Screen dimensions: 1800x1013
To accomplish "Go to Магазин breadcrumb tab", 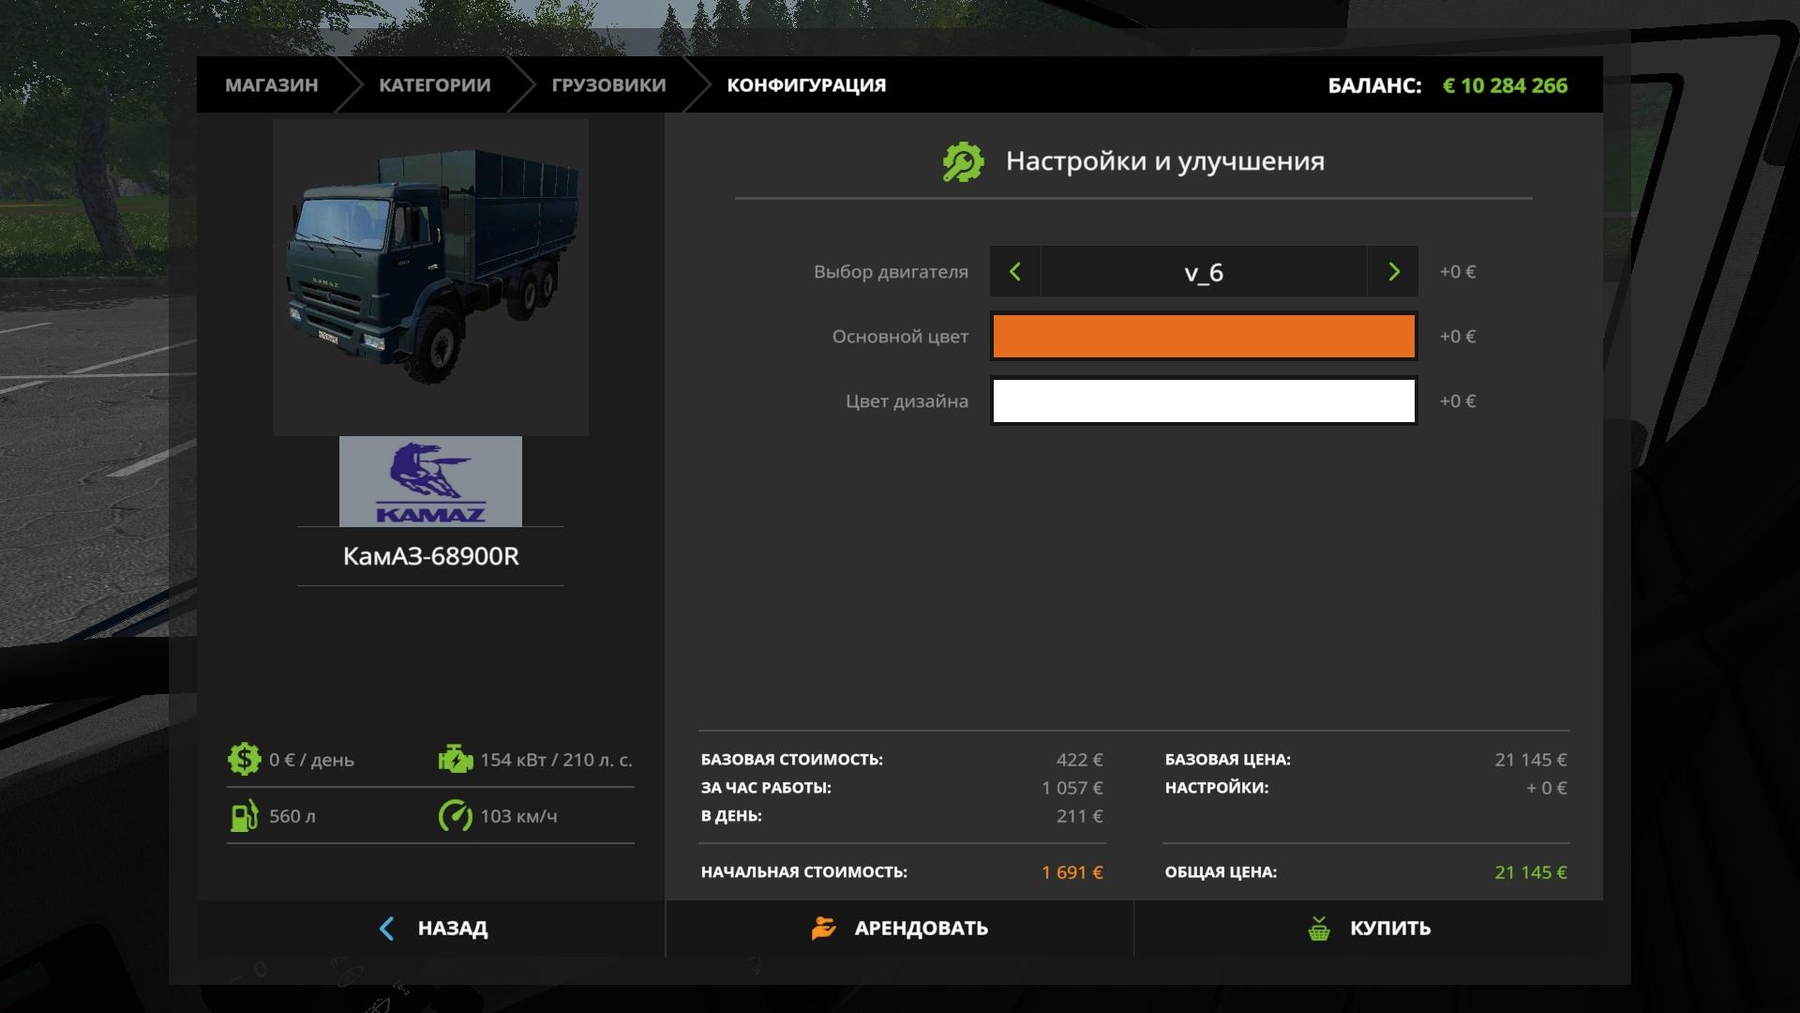I will tap(271, 85).
